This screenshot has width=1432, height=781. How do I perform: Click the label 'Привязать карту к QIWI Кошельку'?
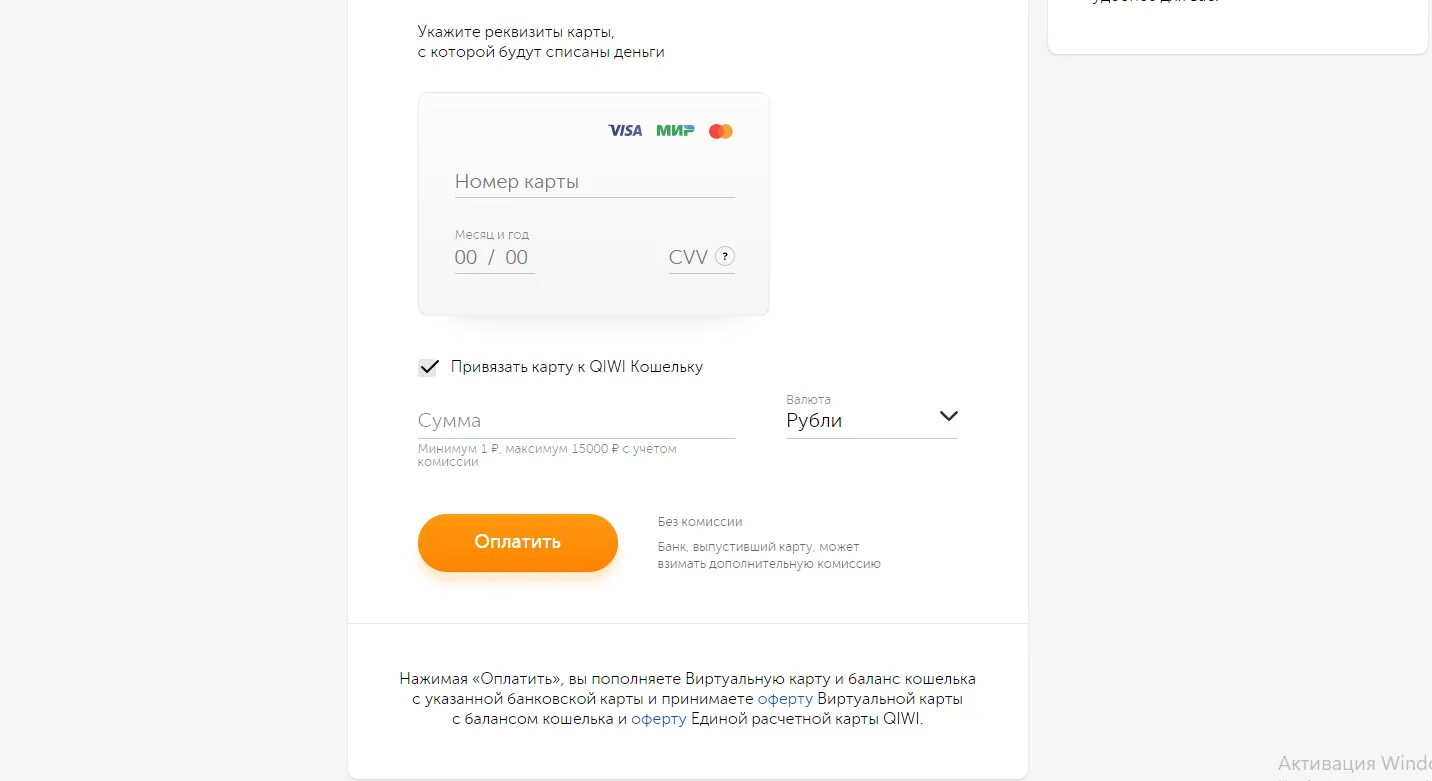[x=577, y=367]
